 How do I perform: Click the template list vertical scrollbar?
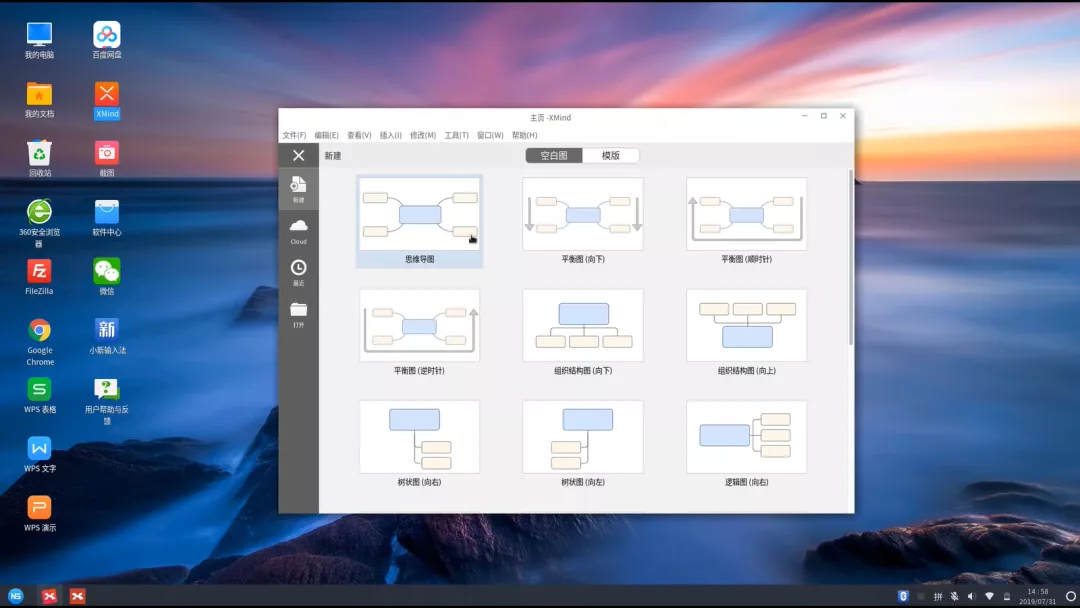[851, 258]
